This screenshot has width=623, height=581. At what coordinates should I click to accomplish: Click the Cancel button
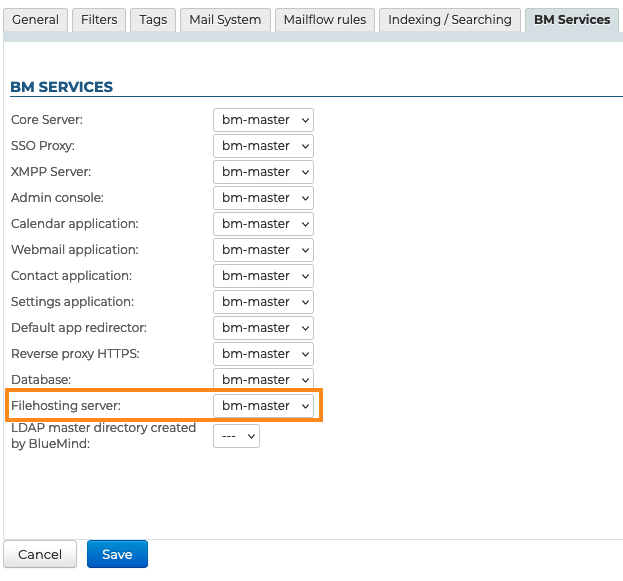(x=40, y=554)
